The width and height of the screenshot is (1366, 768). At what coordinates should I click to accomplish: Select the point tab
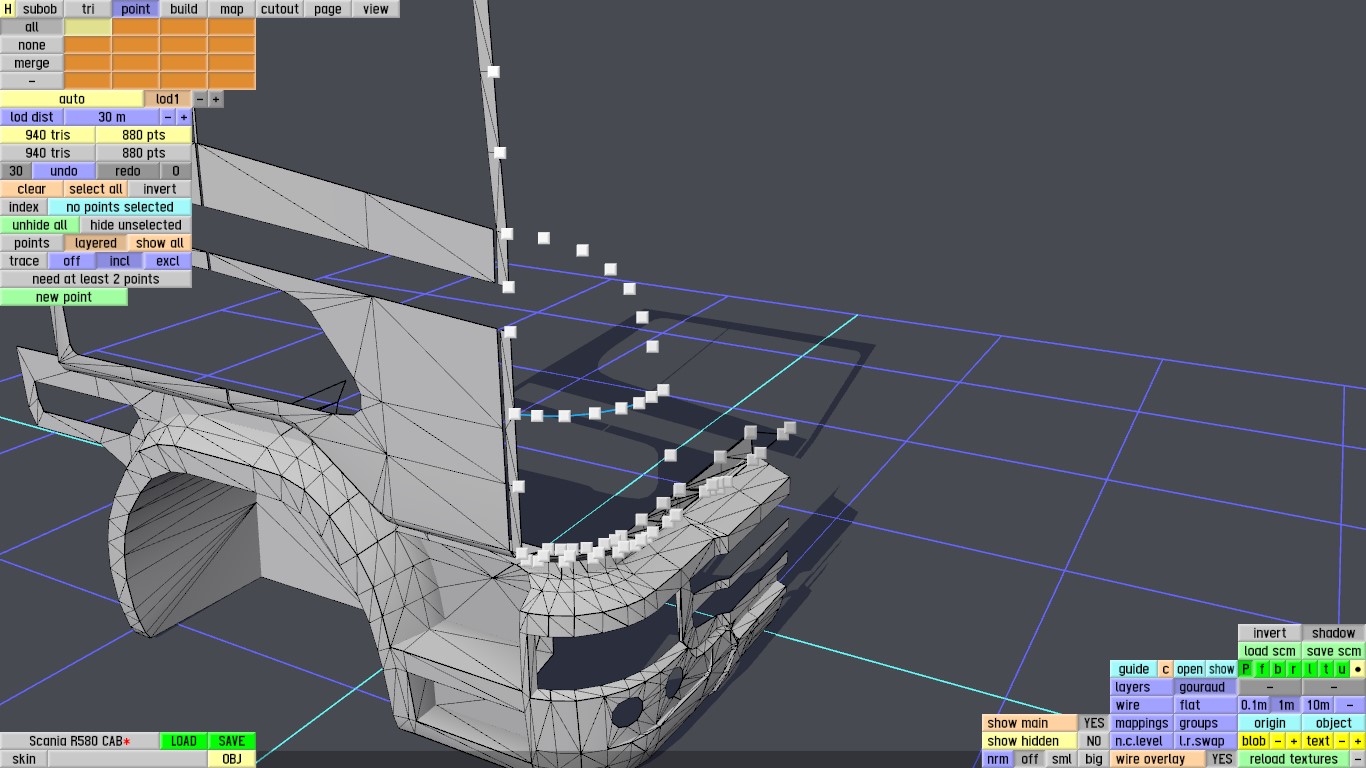pyautogui.click(x=136, y=9)
